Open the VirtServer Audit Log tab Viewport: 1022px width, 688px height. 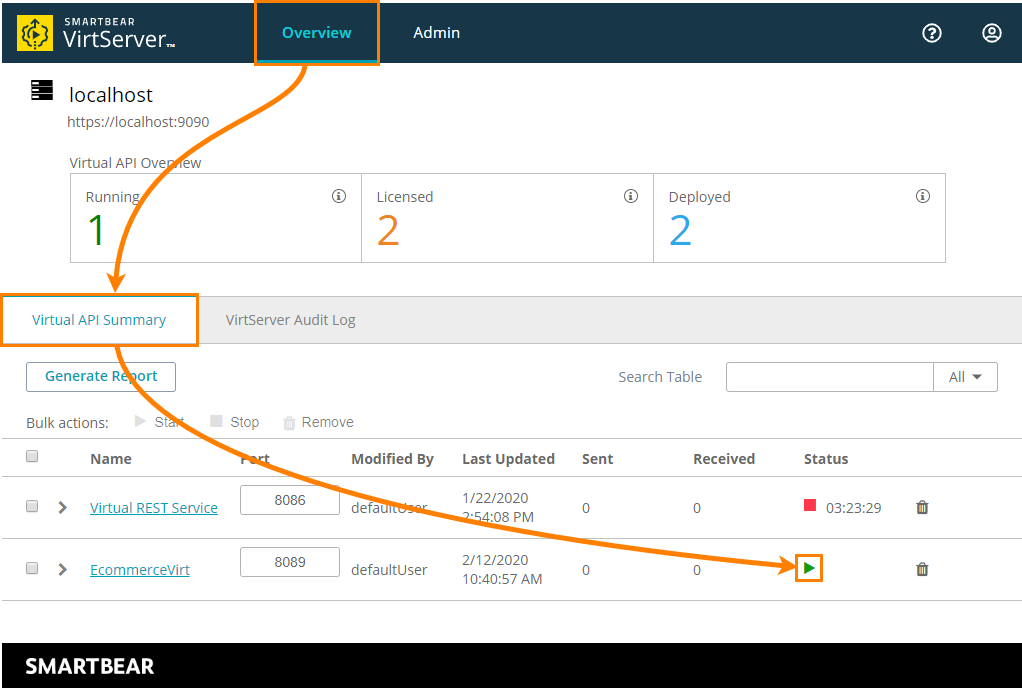click(x=291, y=320)
